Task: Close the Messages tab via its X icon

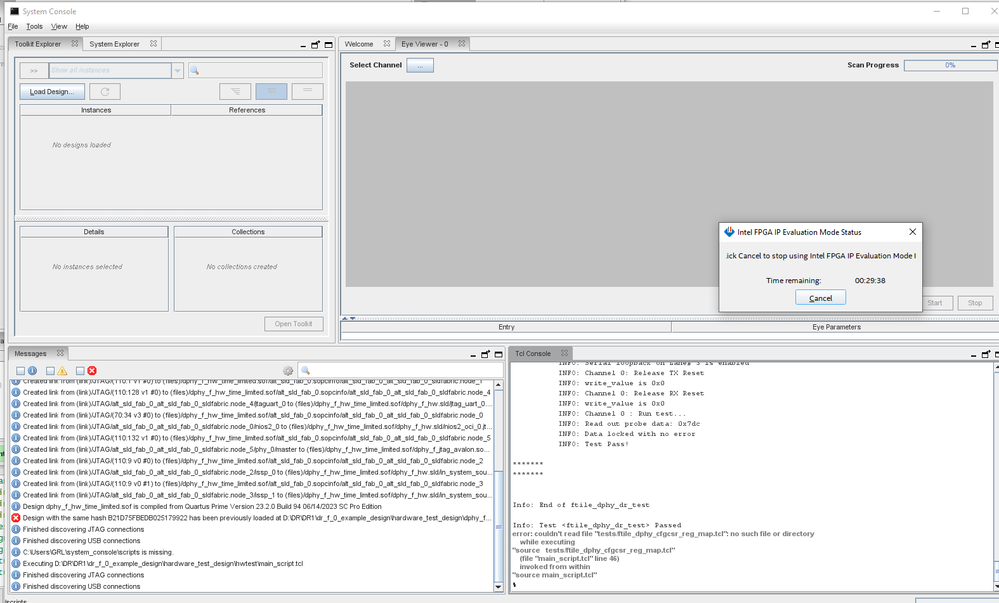Action: (58, 353)
